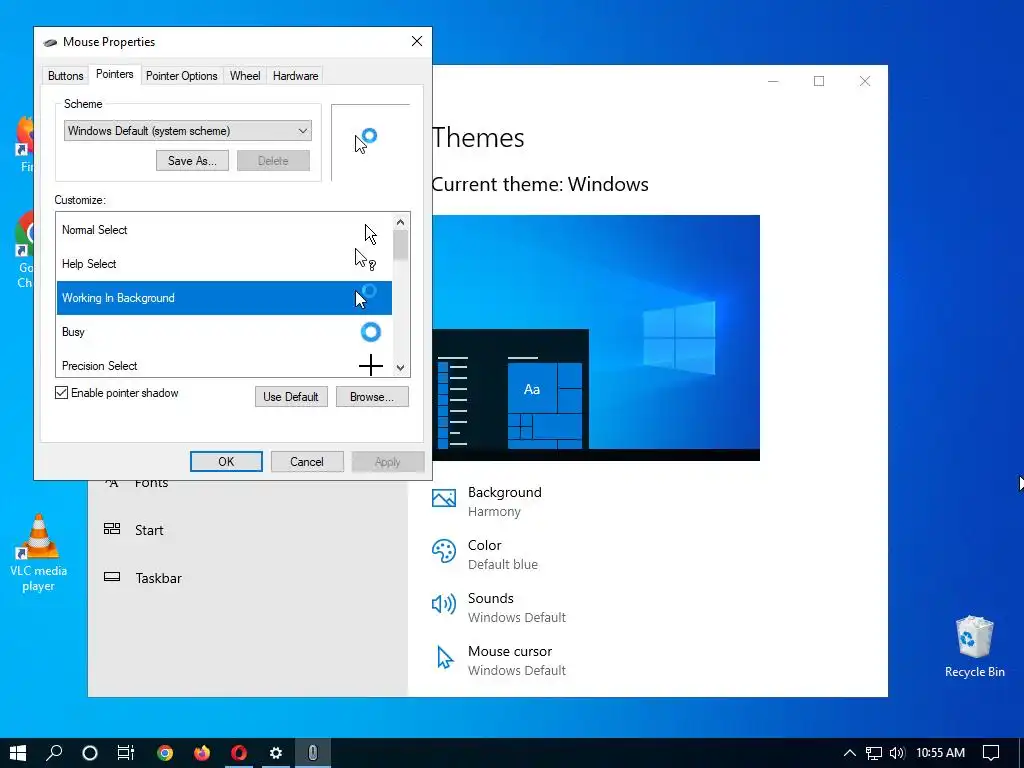
Task: Click the Sounds speaker icon in Themes
Action: pos(443,604)
